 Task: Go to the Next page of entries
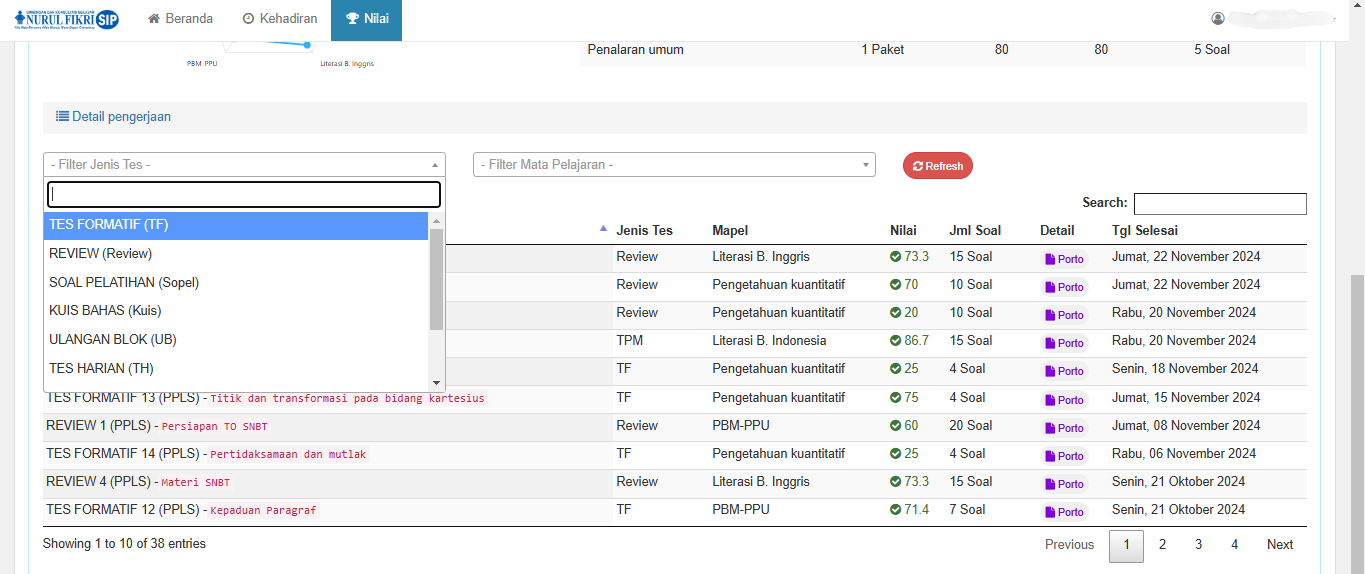tap(1279, 545)
